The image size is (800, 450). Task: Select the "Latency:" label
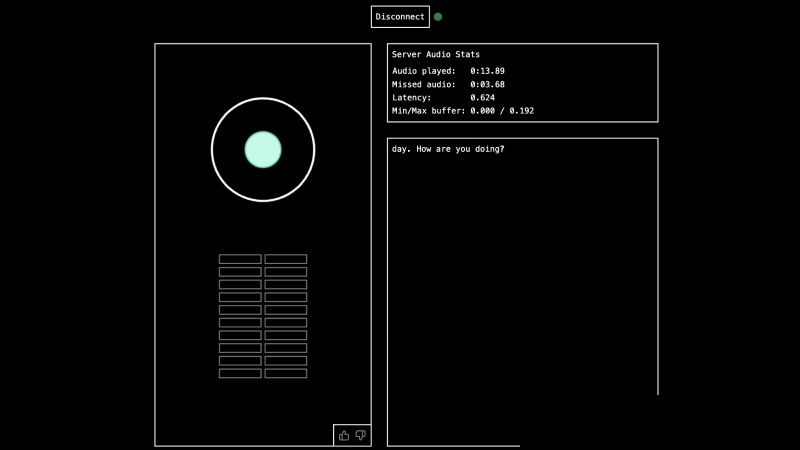[x=411, y=97]
